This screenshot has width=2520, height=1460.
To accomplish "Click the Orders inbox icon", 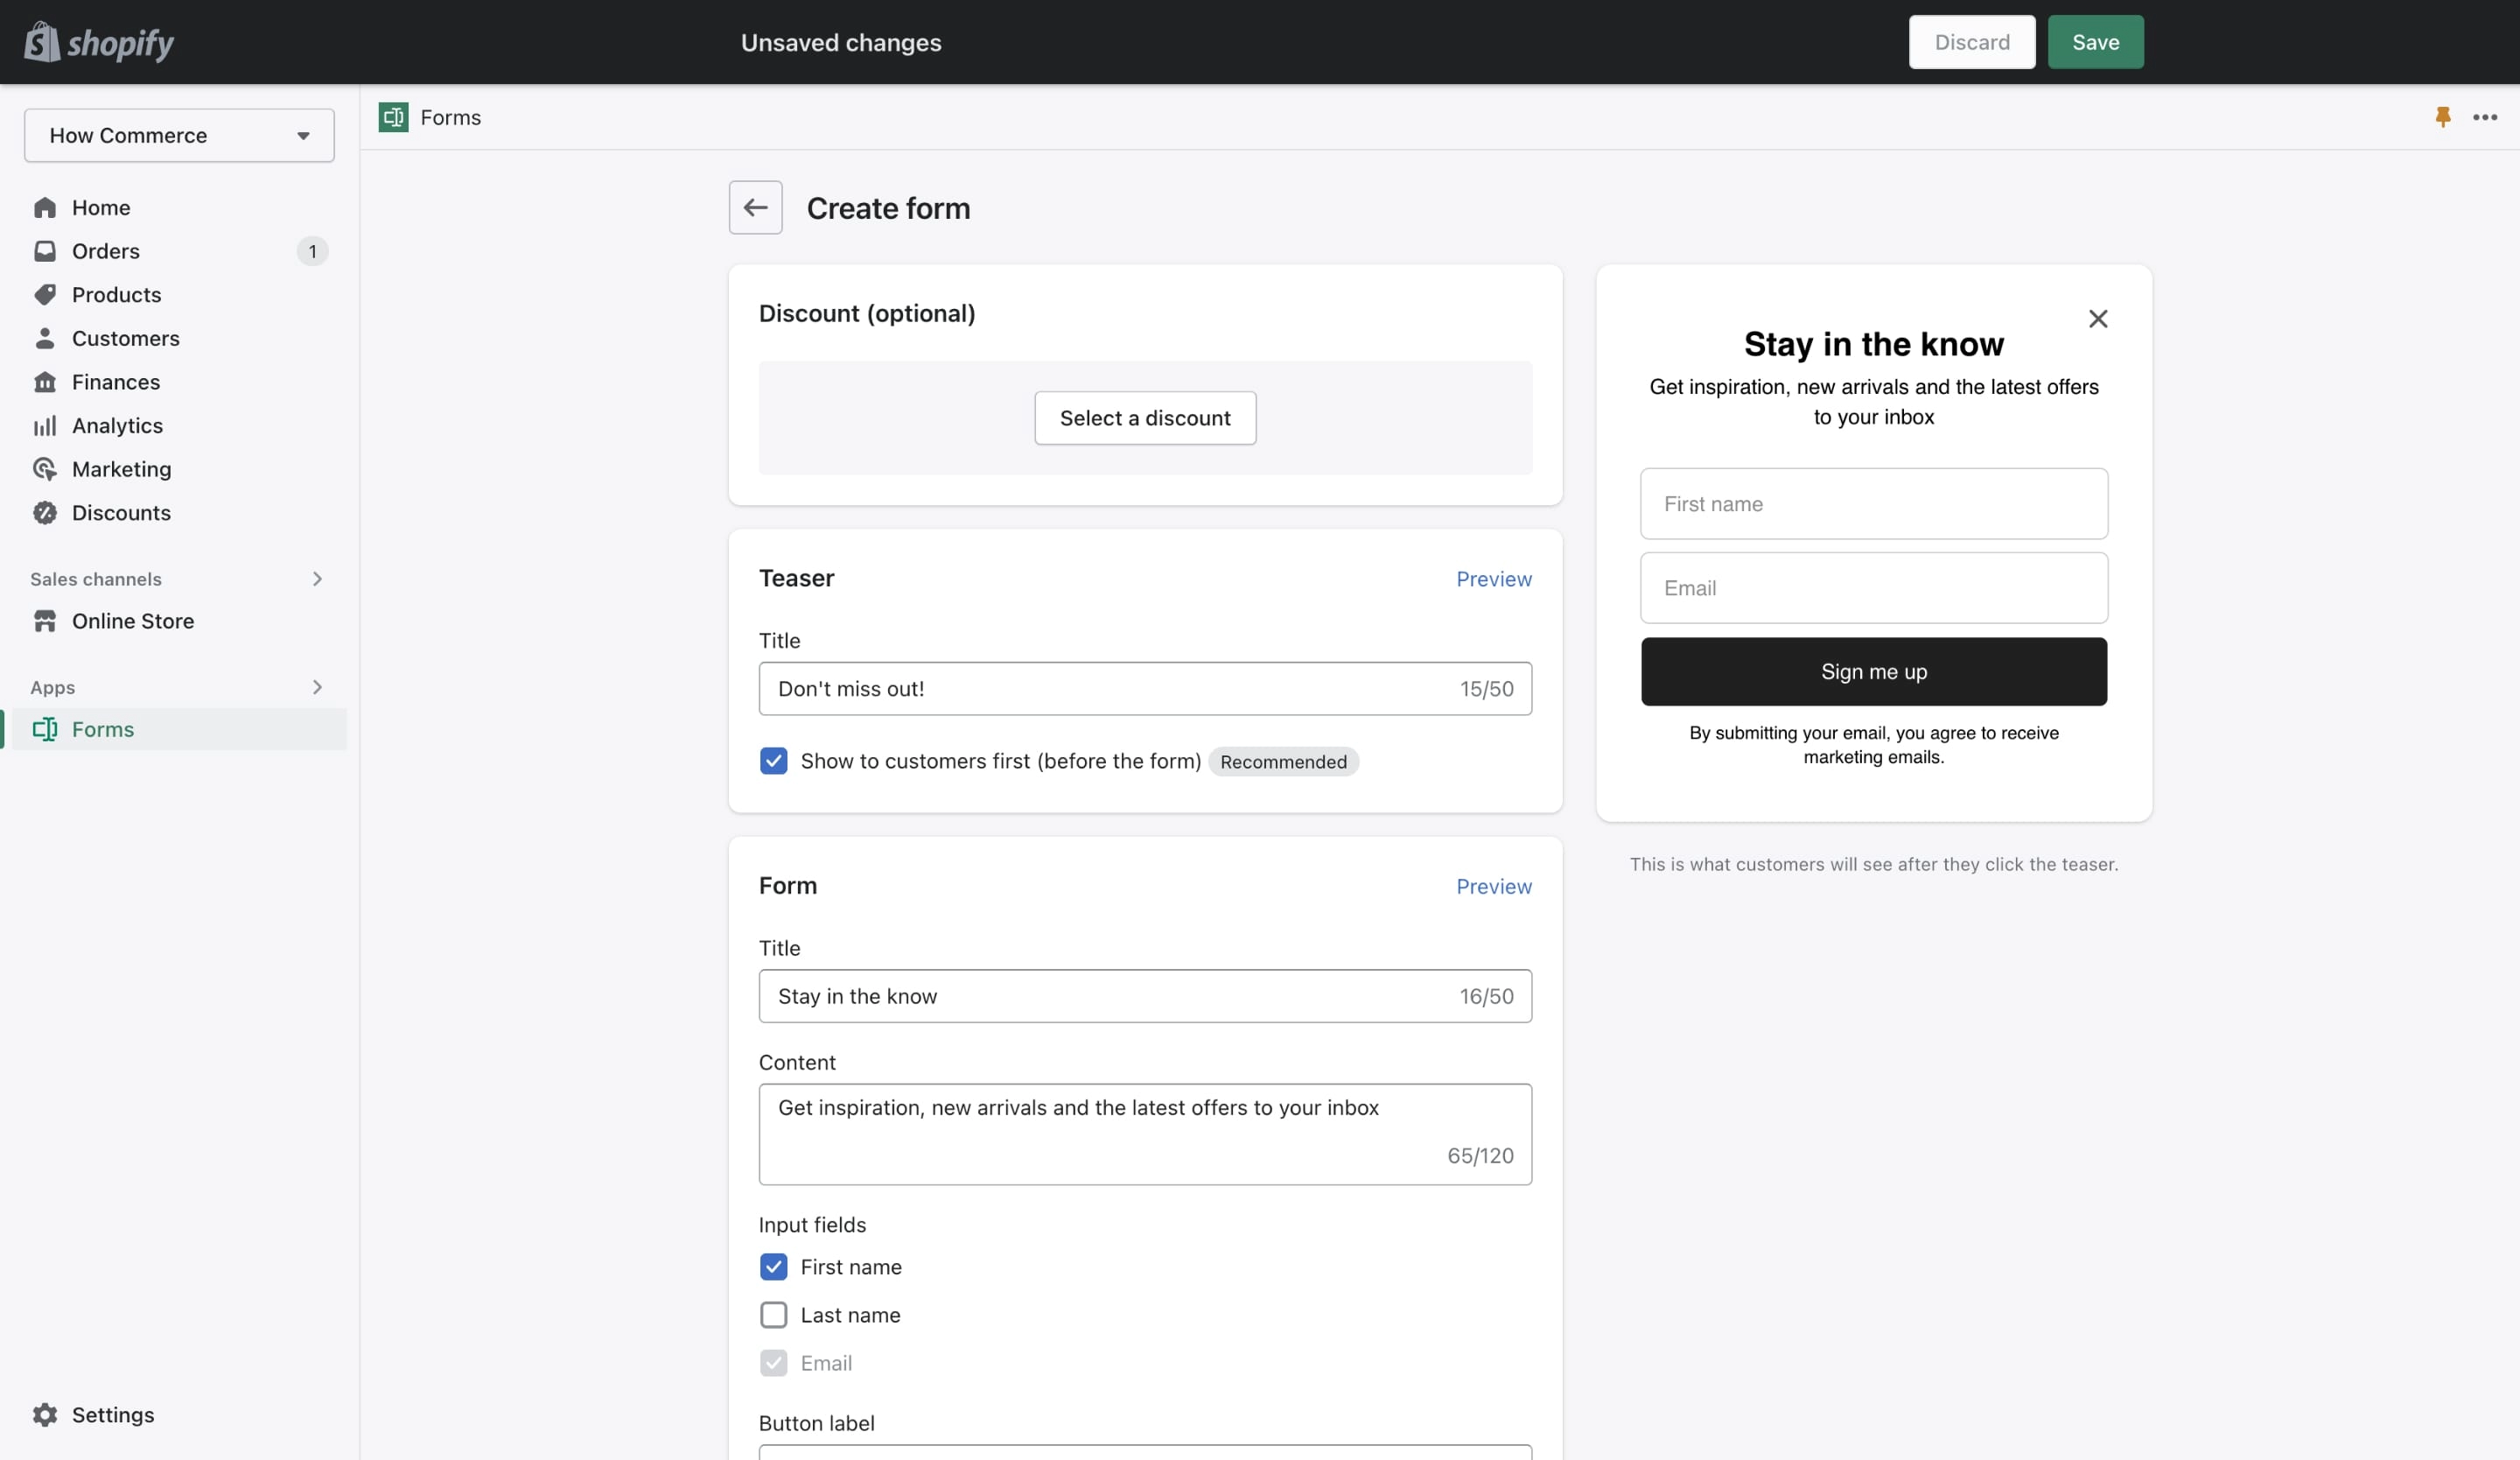I will coord(45,251).
